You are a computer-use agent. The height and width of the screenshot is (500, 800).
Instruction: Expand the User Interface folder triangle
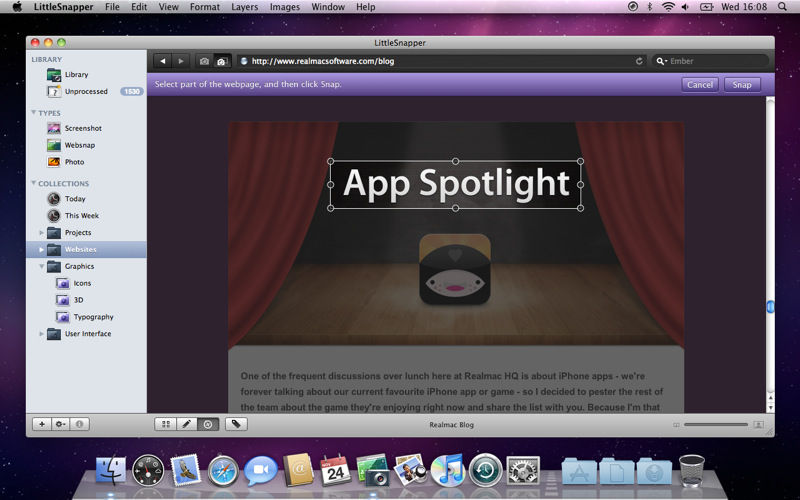(41, 334)
